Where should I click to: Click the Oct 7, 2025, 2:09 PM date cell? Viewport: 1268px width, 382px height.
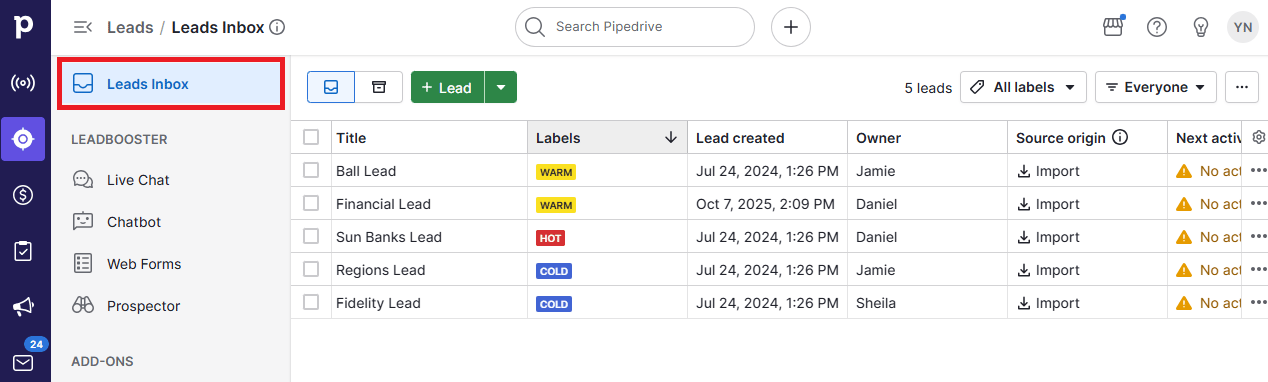pos(765,204)
